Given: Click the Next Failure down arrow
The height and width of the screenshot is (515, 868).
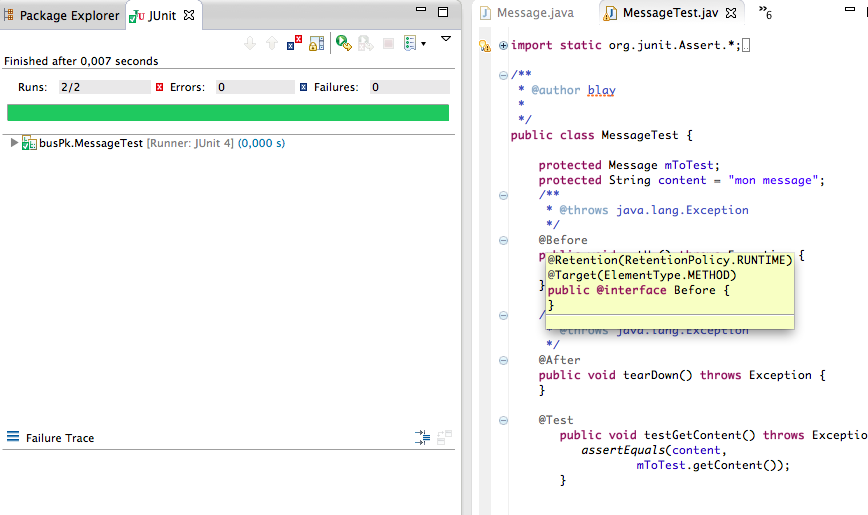Looking at the screenshot, I should 250,43.
